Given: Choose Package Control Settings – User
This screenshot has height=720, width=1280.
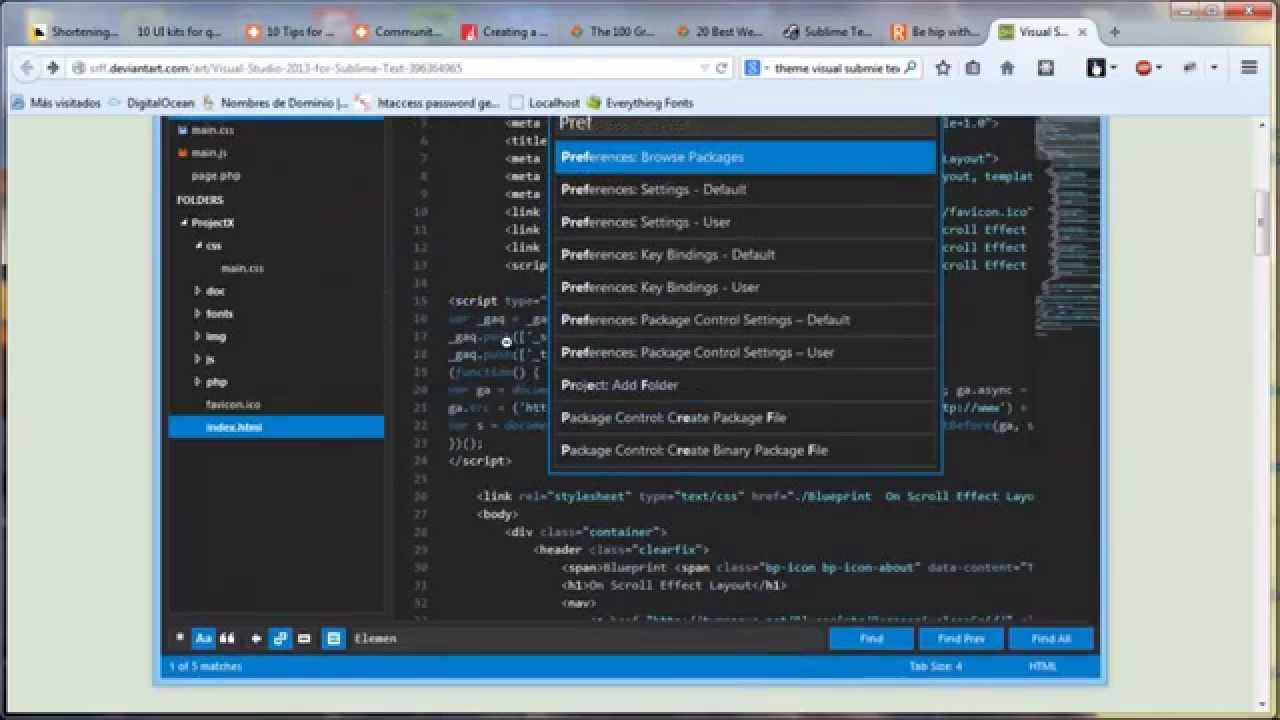Looking at the screenshot, I should (745, 352).
